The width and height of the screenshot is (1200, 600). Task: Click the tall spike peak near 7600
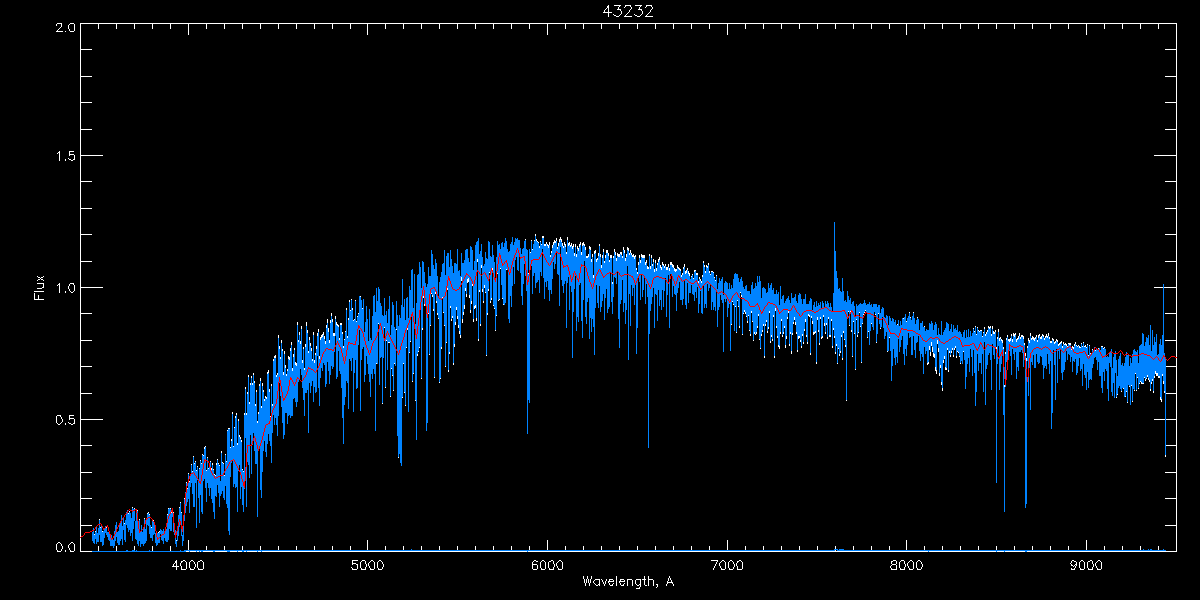(x=834, y=225)
